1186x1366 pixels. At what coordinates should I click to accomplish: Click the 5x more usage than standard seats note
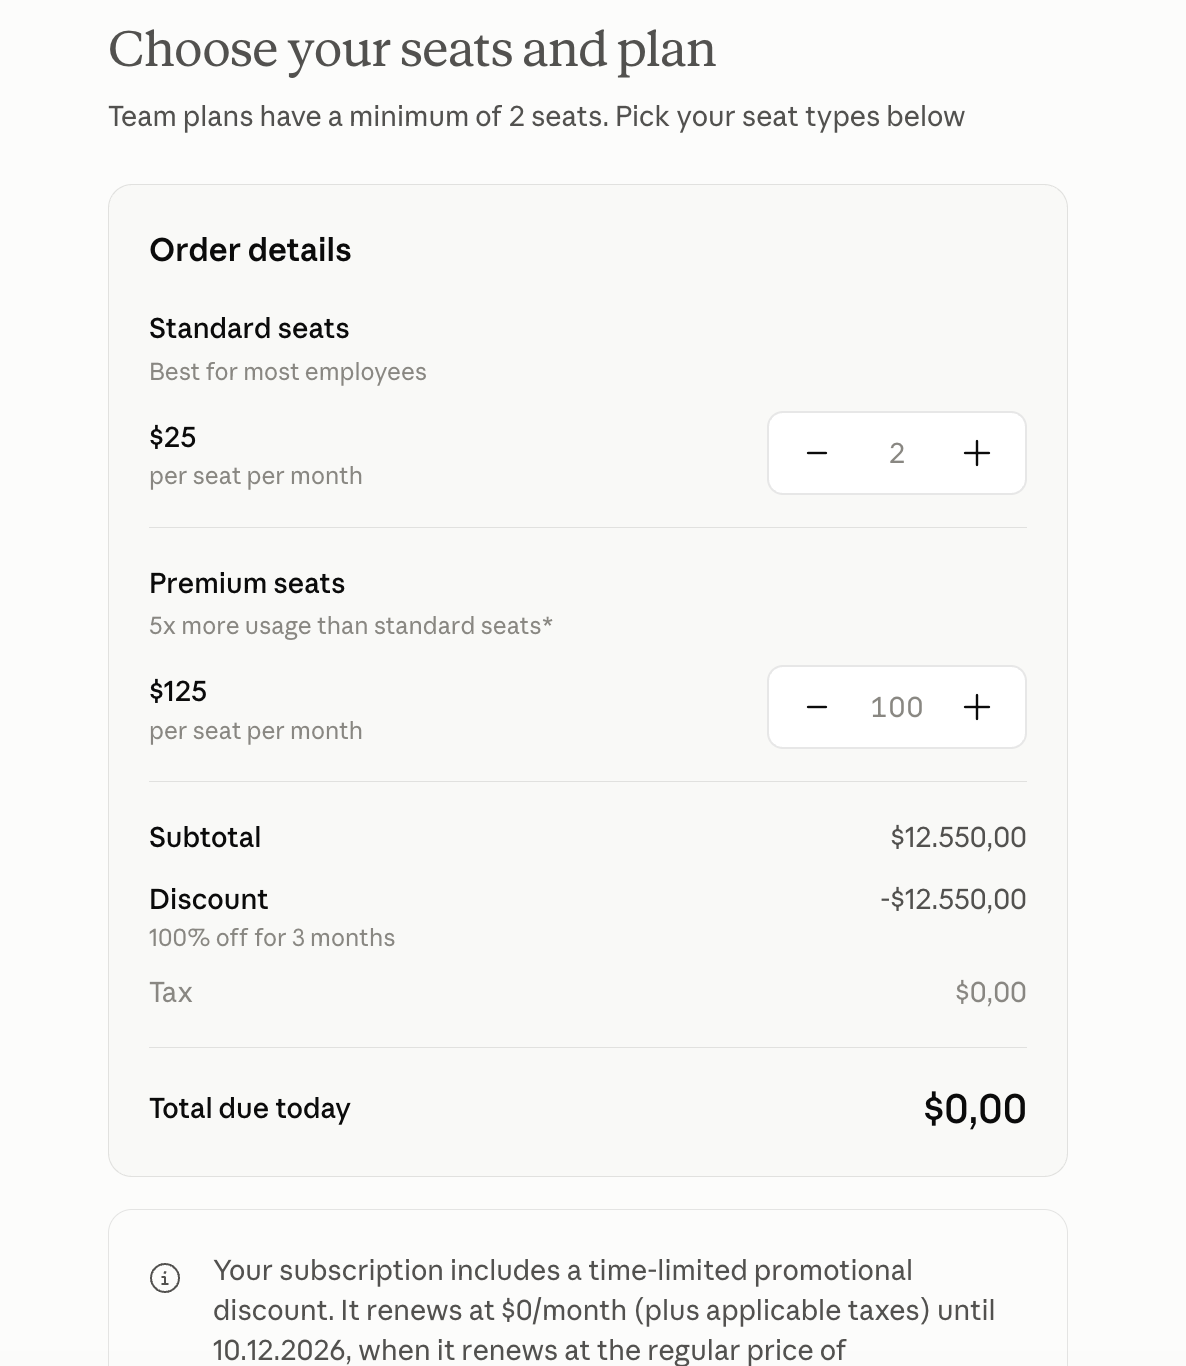coord(351,626)
